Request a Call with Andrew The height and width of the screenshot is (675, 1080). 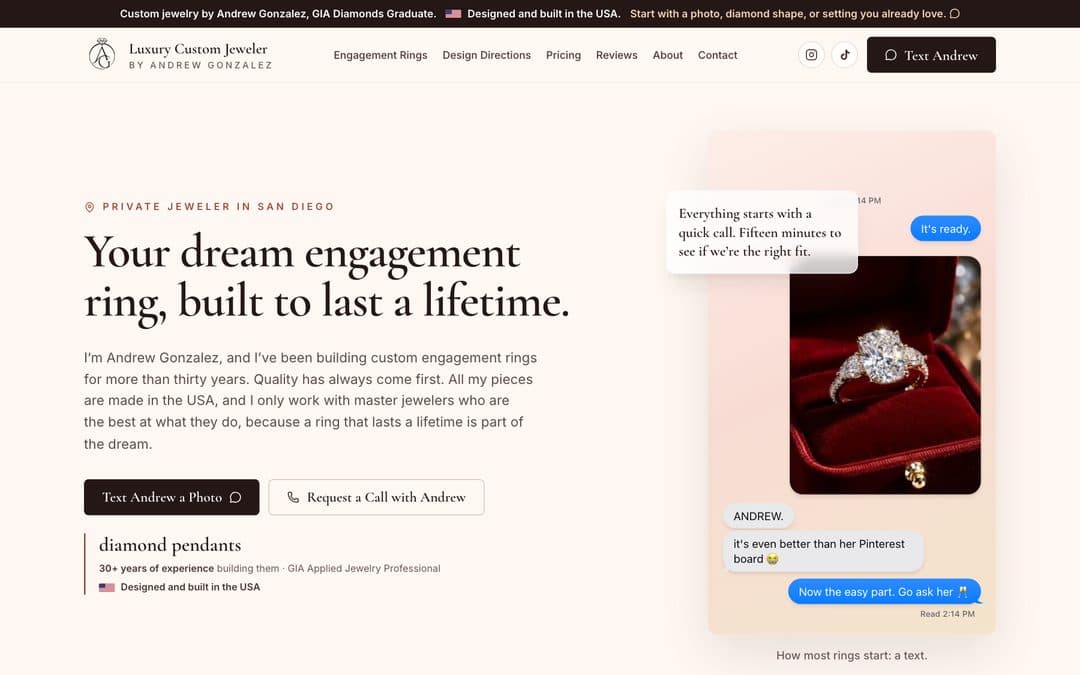(x=376, y=497)
